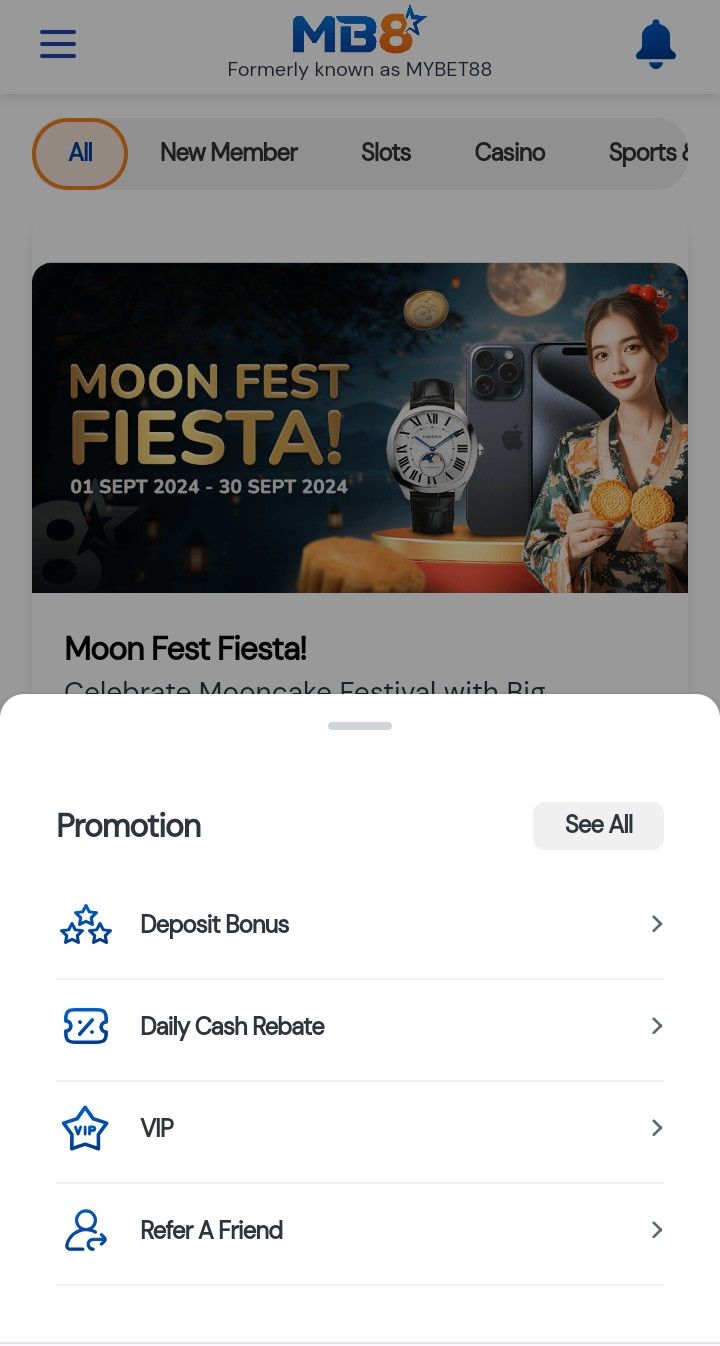Expand the VIP row chevron
Image resolution: width=720 pixels, height=1346 pixels.
pyautogui.click(x=657, y=1129)
